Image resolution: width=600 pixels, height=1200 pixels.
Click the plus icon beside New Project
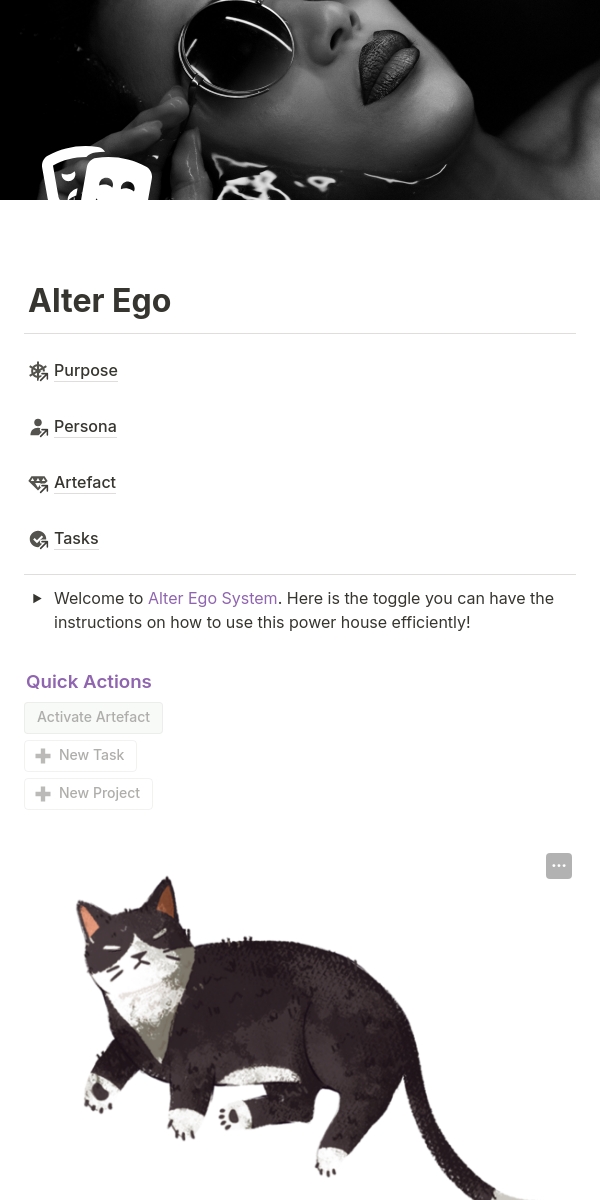tap(43, 794)
